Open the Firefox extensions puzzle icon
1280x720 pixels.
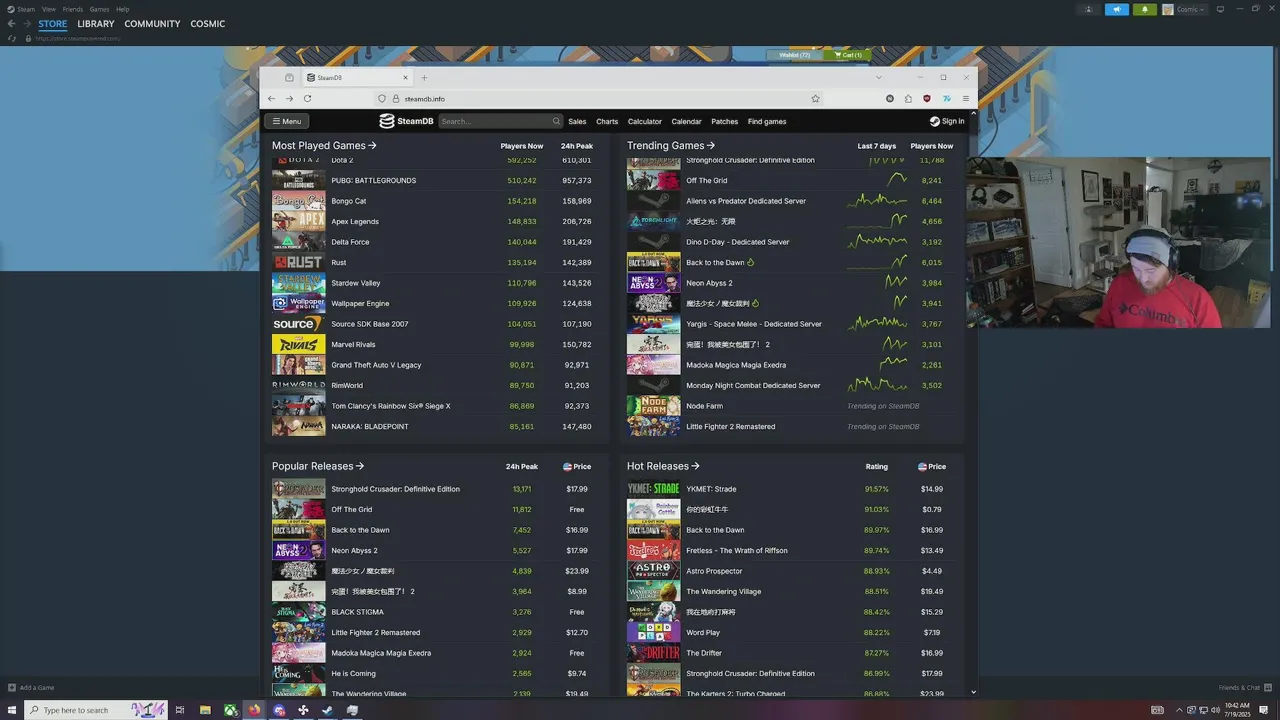(x=908, y=98)
